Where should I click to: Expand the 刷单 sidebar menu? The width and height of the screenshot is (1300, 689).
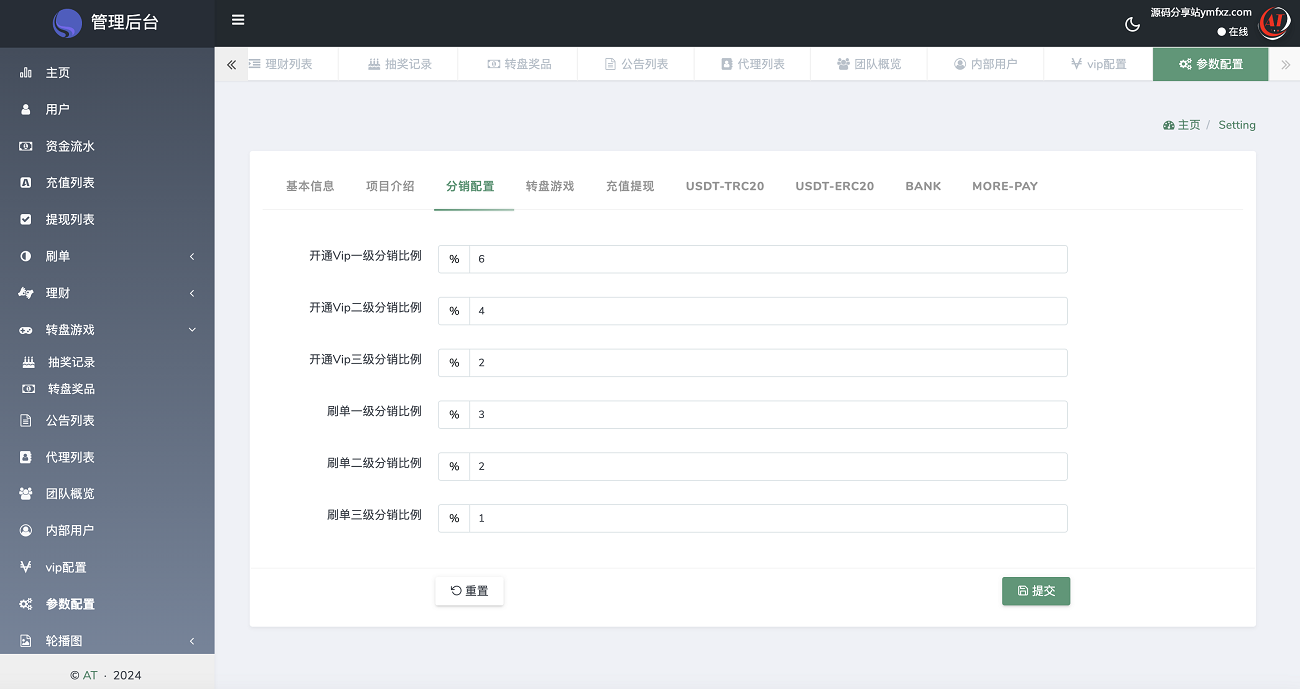(107, 256)
